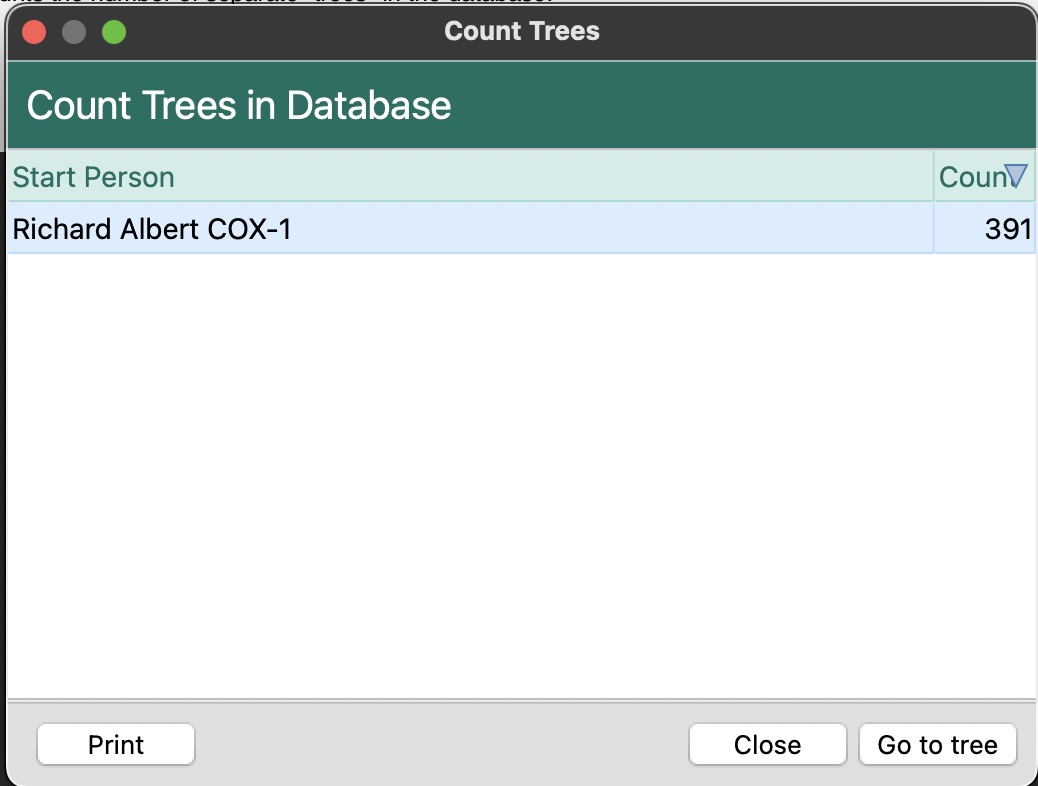Click the Count Trees window title text
Screen dimensions: 1038x786
pyautogui.click(x=521, y=31)
